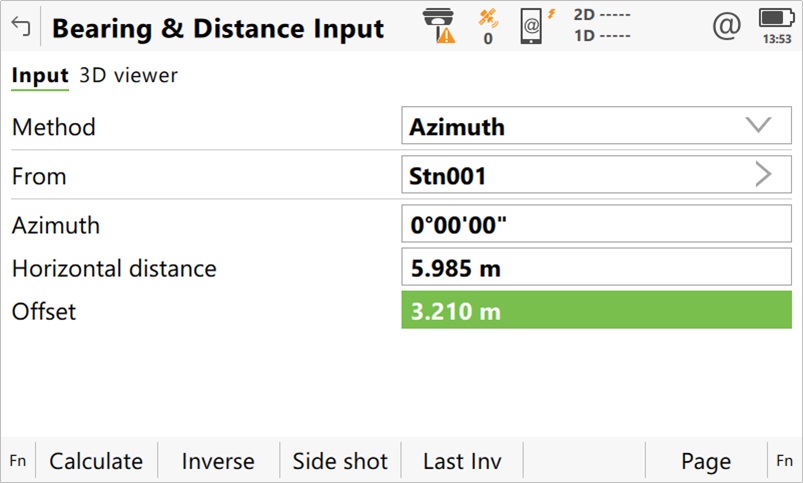
Task: Switch to the 3D viewer tab
Action: (128, 76)
